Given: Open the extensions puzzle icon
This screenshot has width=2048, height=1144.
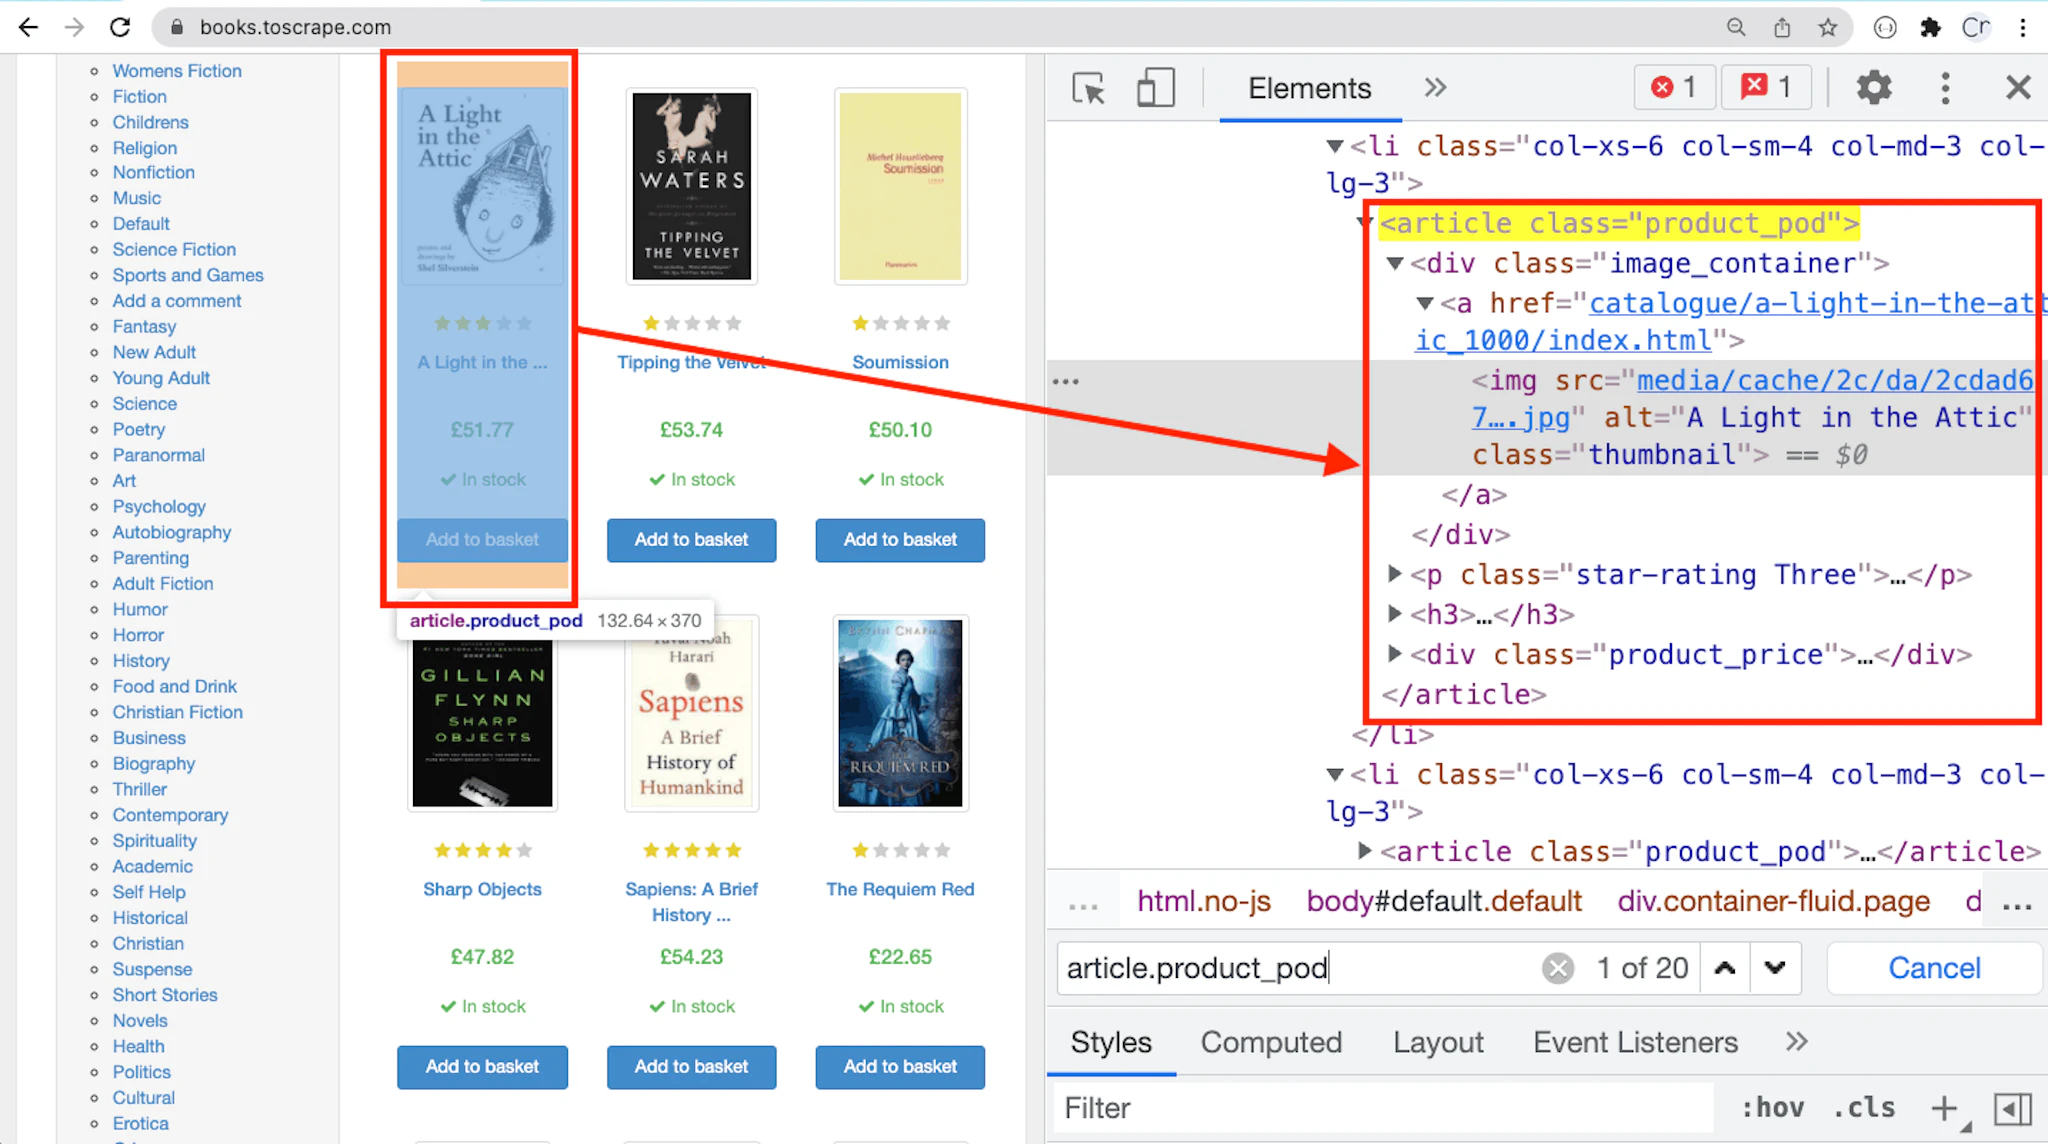Looking at the screenshot, I should click(1931, 27).
